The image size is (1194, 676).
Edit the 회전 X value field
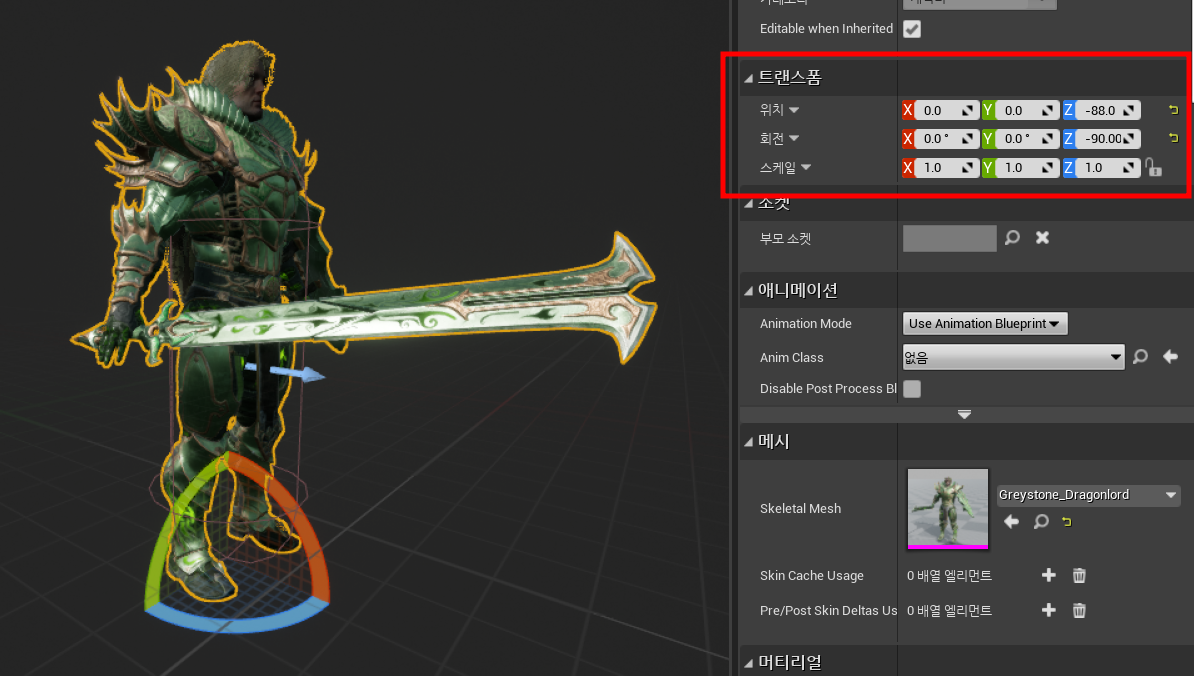pos(946,139)
